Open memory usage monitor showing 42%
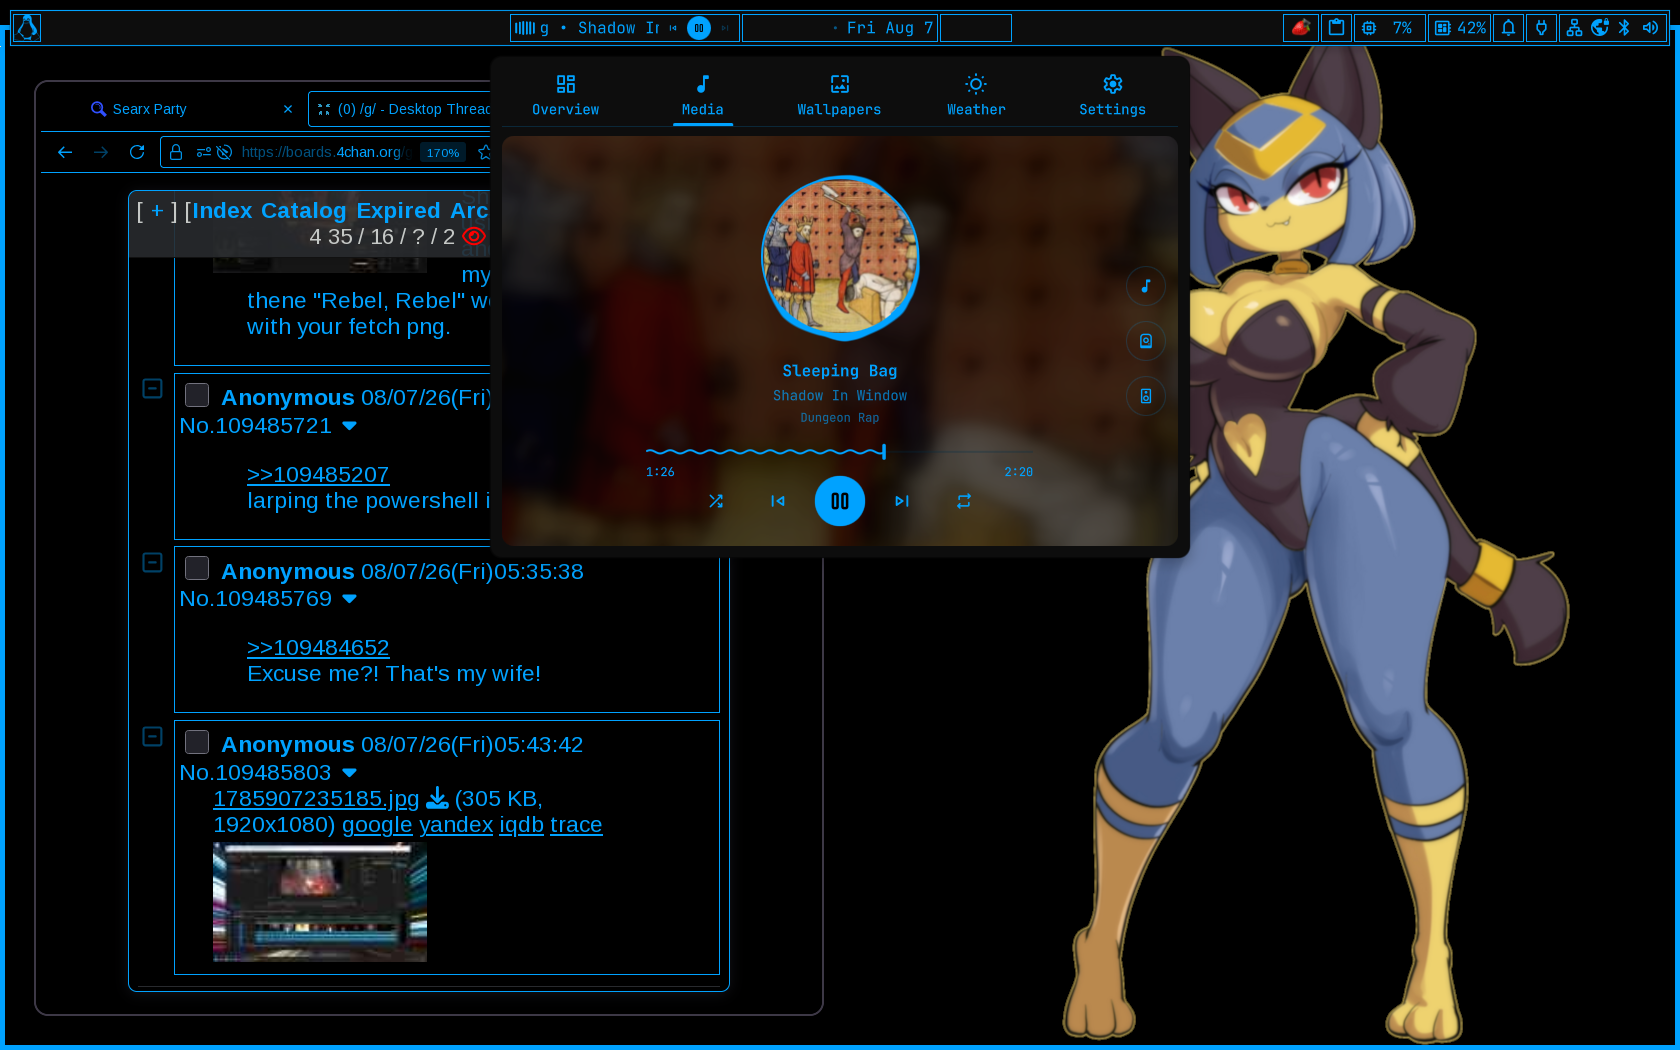The height and width of the screenshot is (1050, 1680). click(x=1459, y=28)
